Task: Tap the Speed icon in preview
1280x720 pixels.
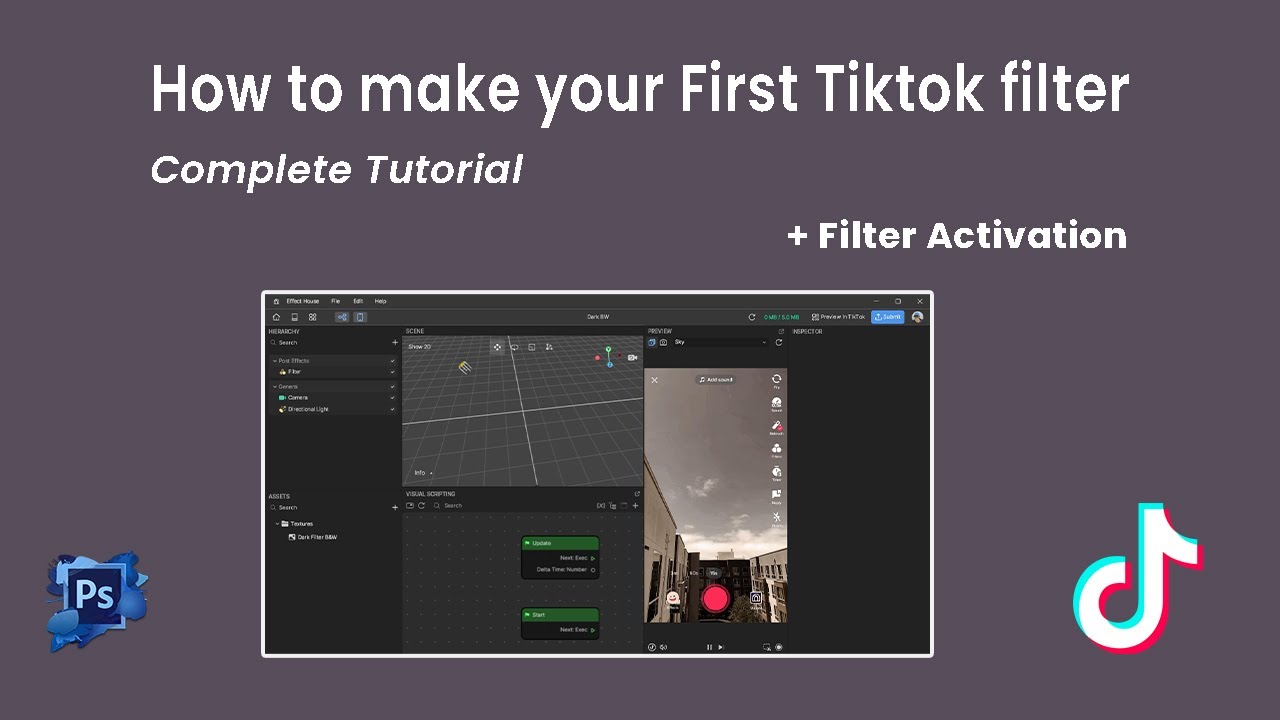Action: click(776, 404)
